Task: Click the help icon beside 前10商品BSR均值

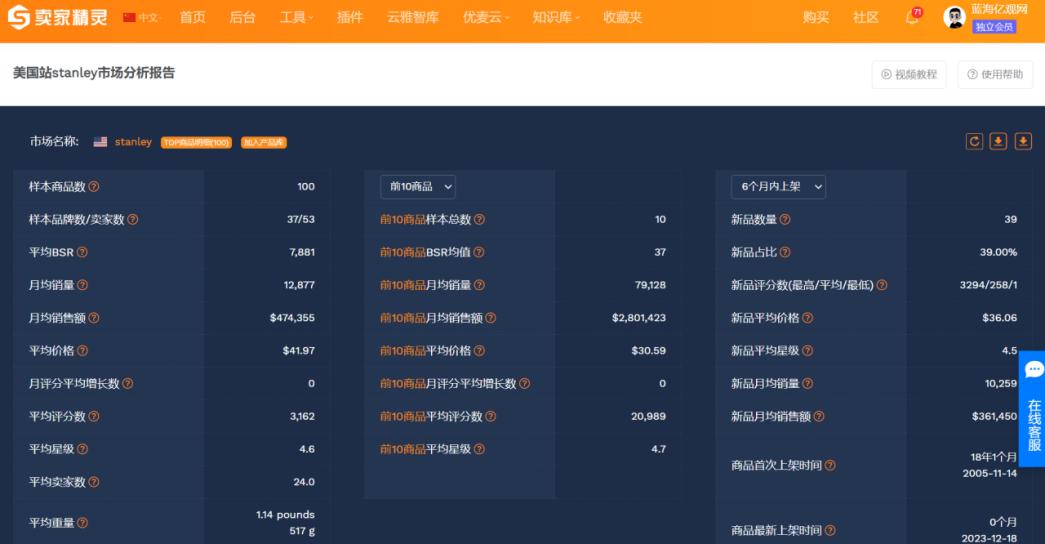Action: pyautogui.click(x=479, y=252)
